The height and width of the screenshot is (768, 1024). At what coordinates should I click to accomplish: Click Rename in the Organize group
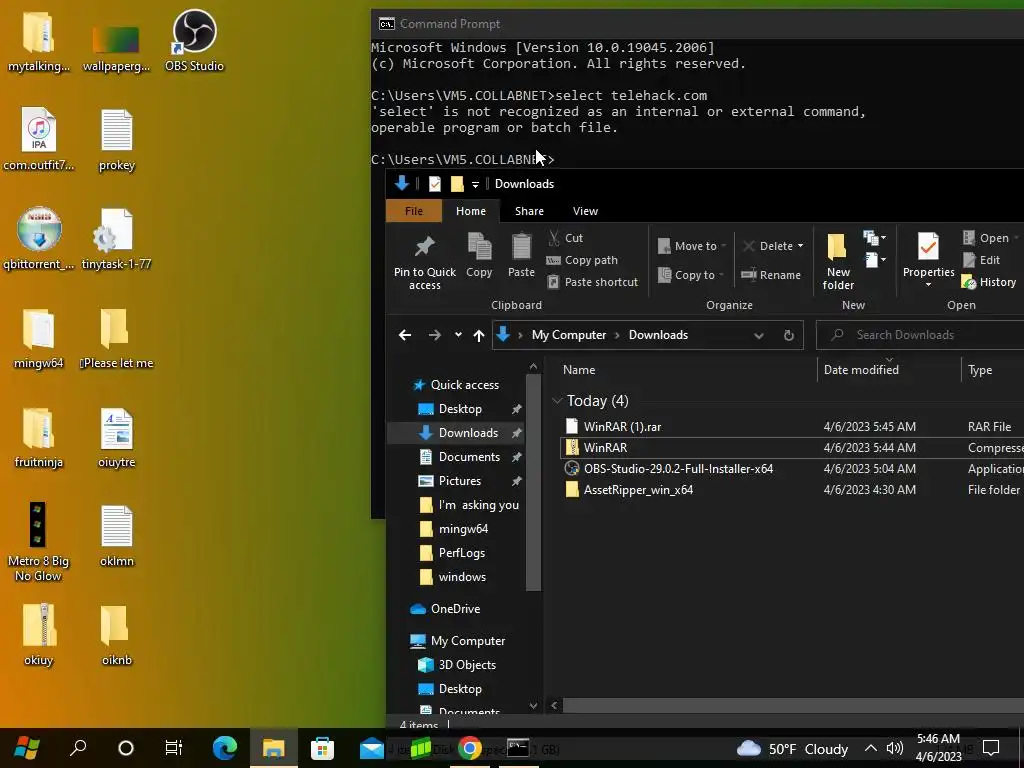pos(771,275)
